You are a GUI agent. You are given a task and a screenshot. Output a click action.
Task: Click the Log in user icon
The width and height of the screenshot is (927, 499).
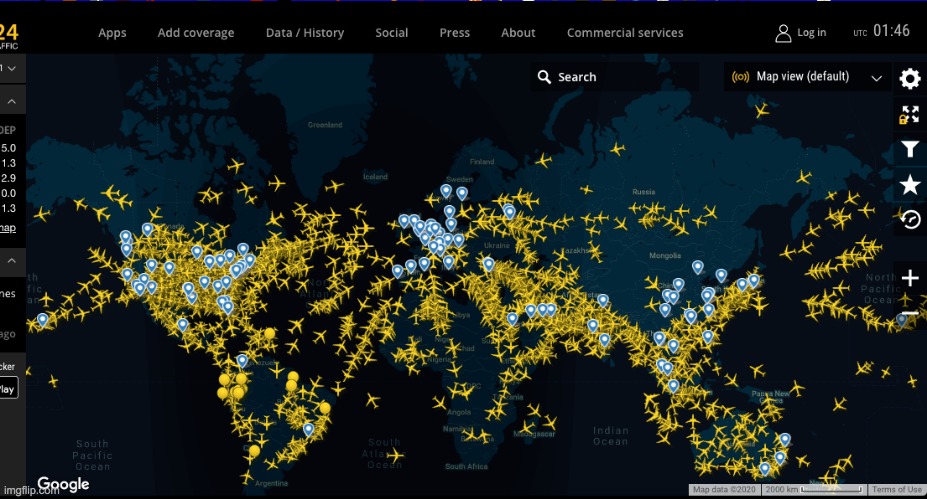(x=783, y=33)
